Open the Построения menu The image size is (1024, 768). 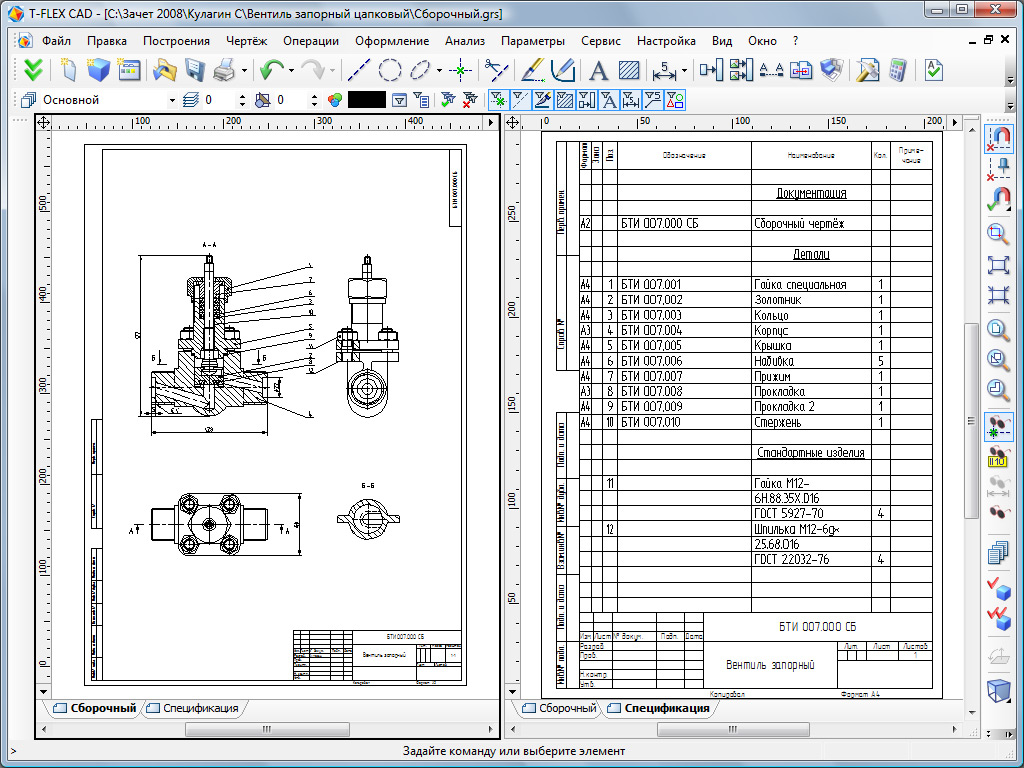pyautogui.click(x=176, y=40)
